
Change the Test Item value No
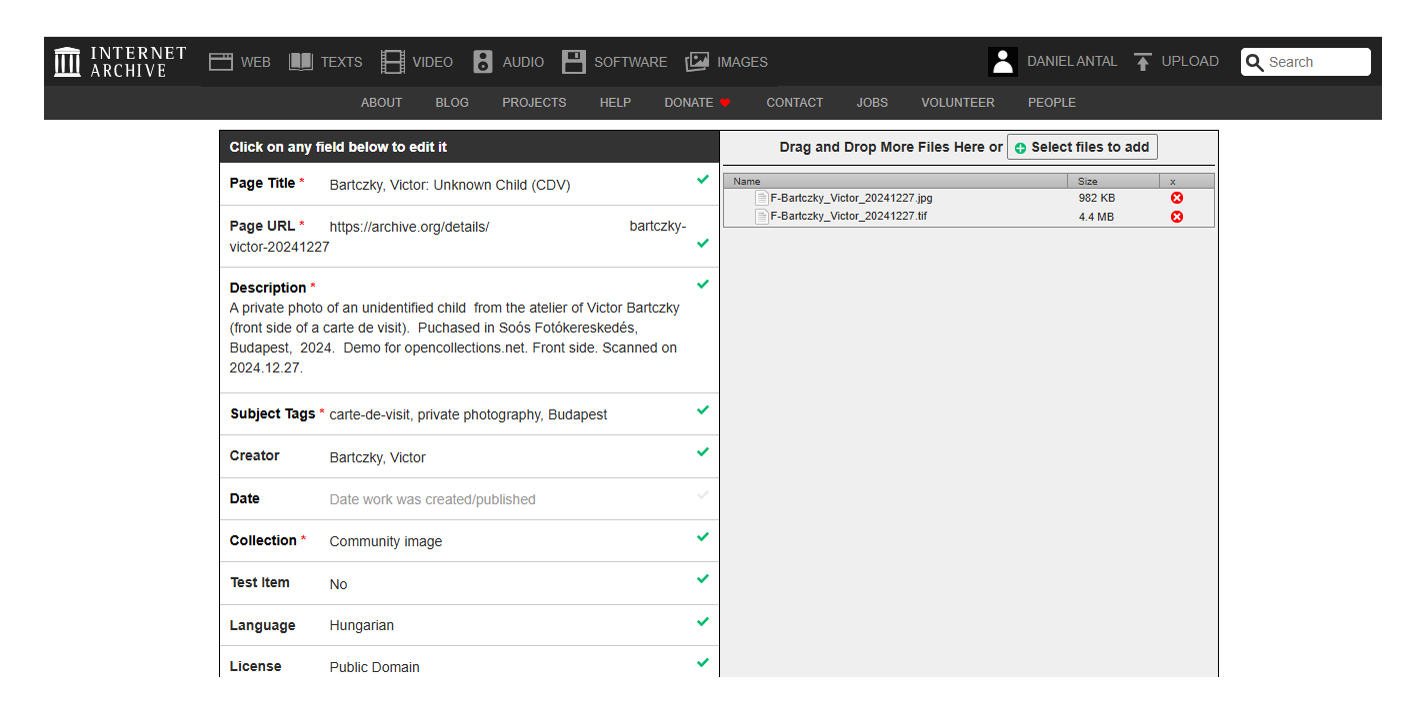point(339,584)
